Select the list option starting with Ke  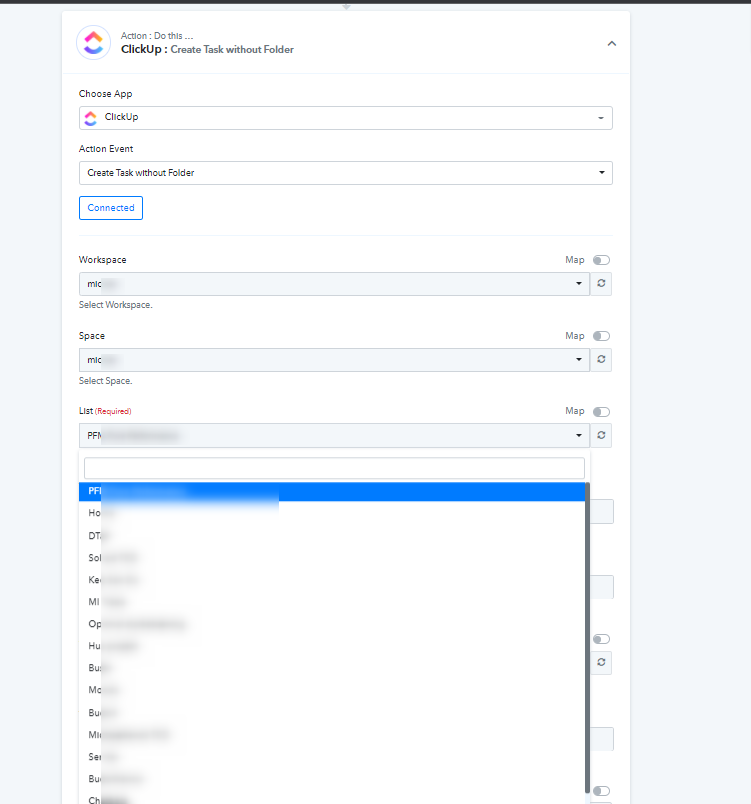coord(332,579)
